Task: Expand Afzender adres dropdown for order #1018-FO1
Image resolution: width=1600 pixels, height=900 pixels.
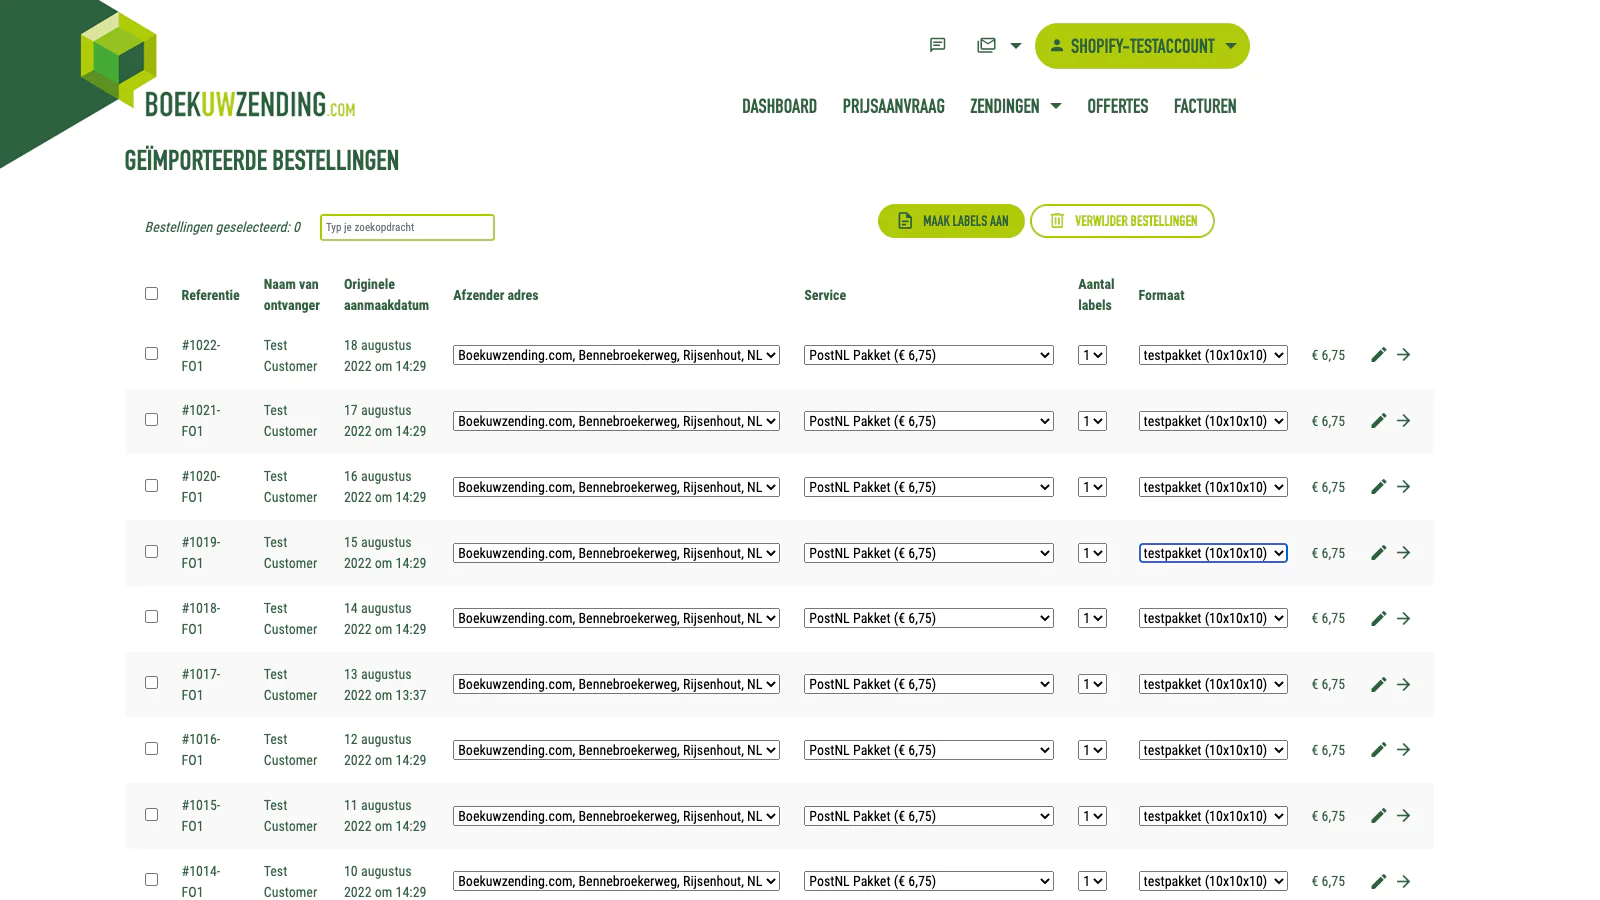Action: (x=616, y=619)
